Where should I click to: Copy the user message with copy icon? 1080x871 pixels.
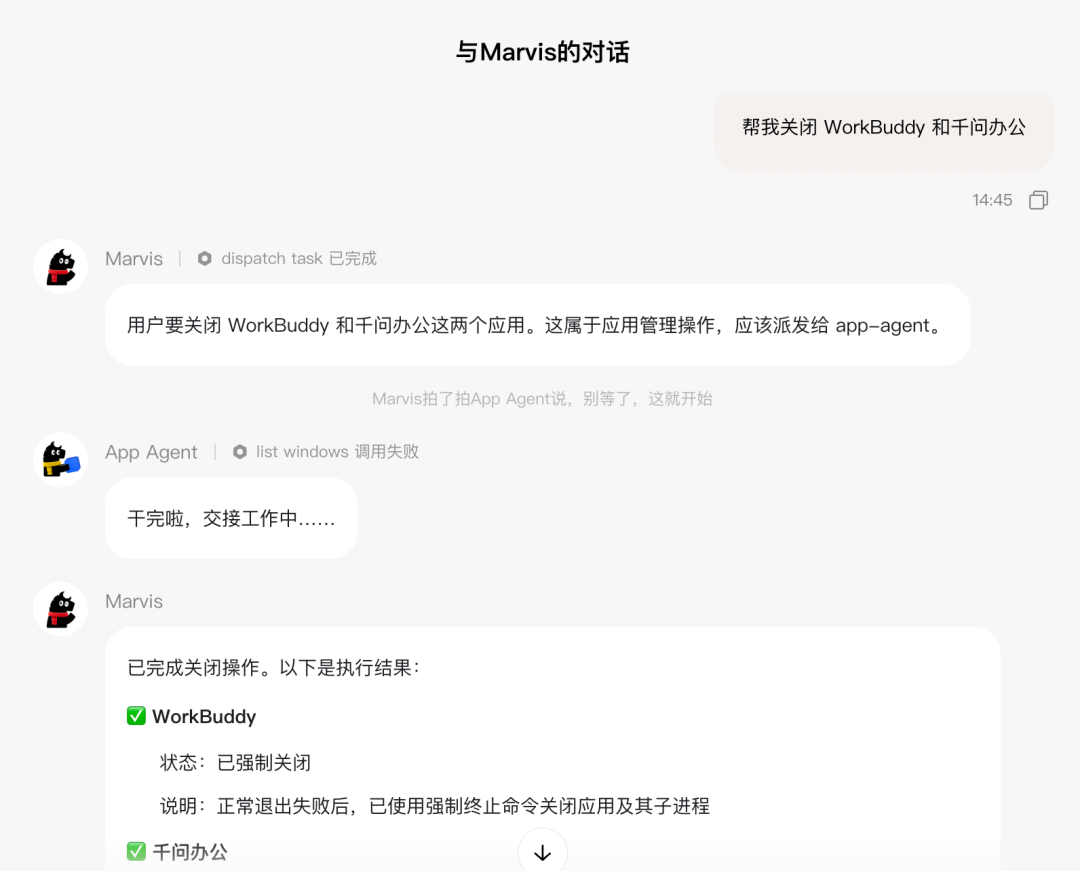click(1039, 200)
